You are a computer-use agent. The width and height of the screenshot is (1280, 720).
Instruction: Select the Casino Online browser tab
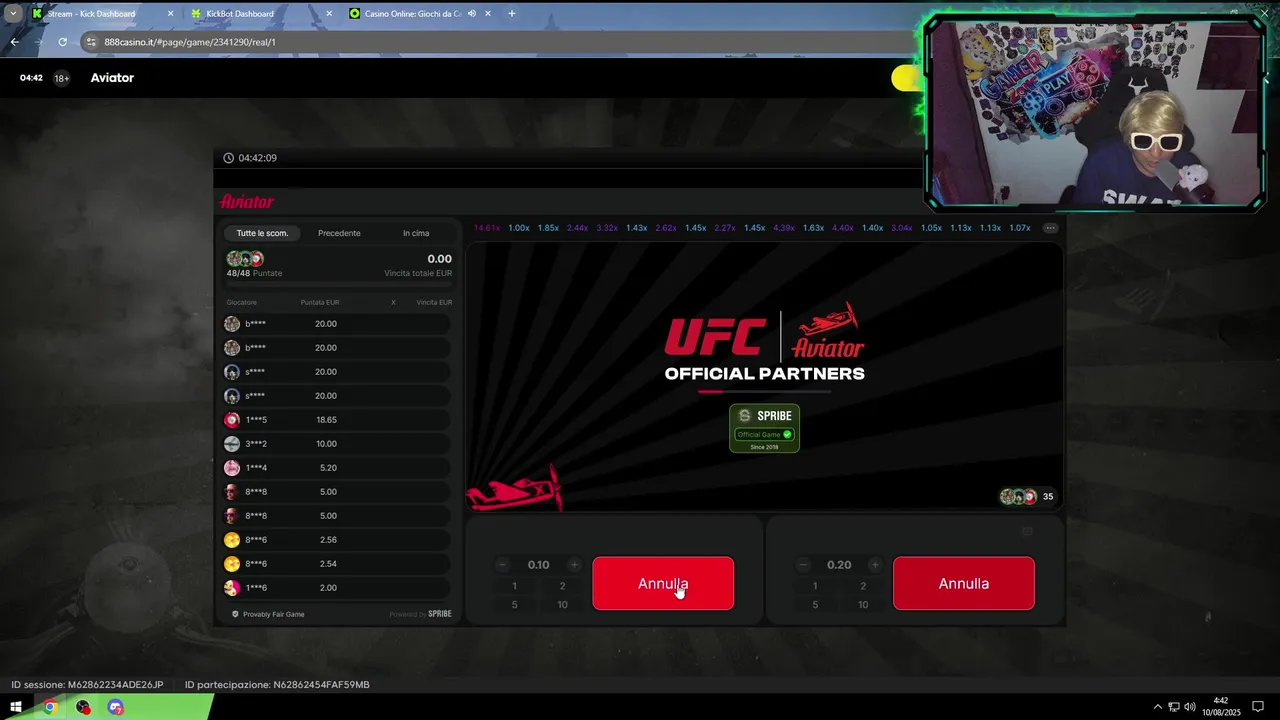420,14
